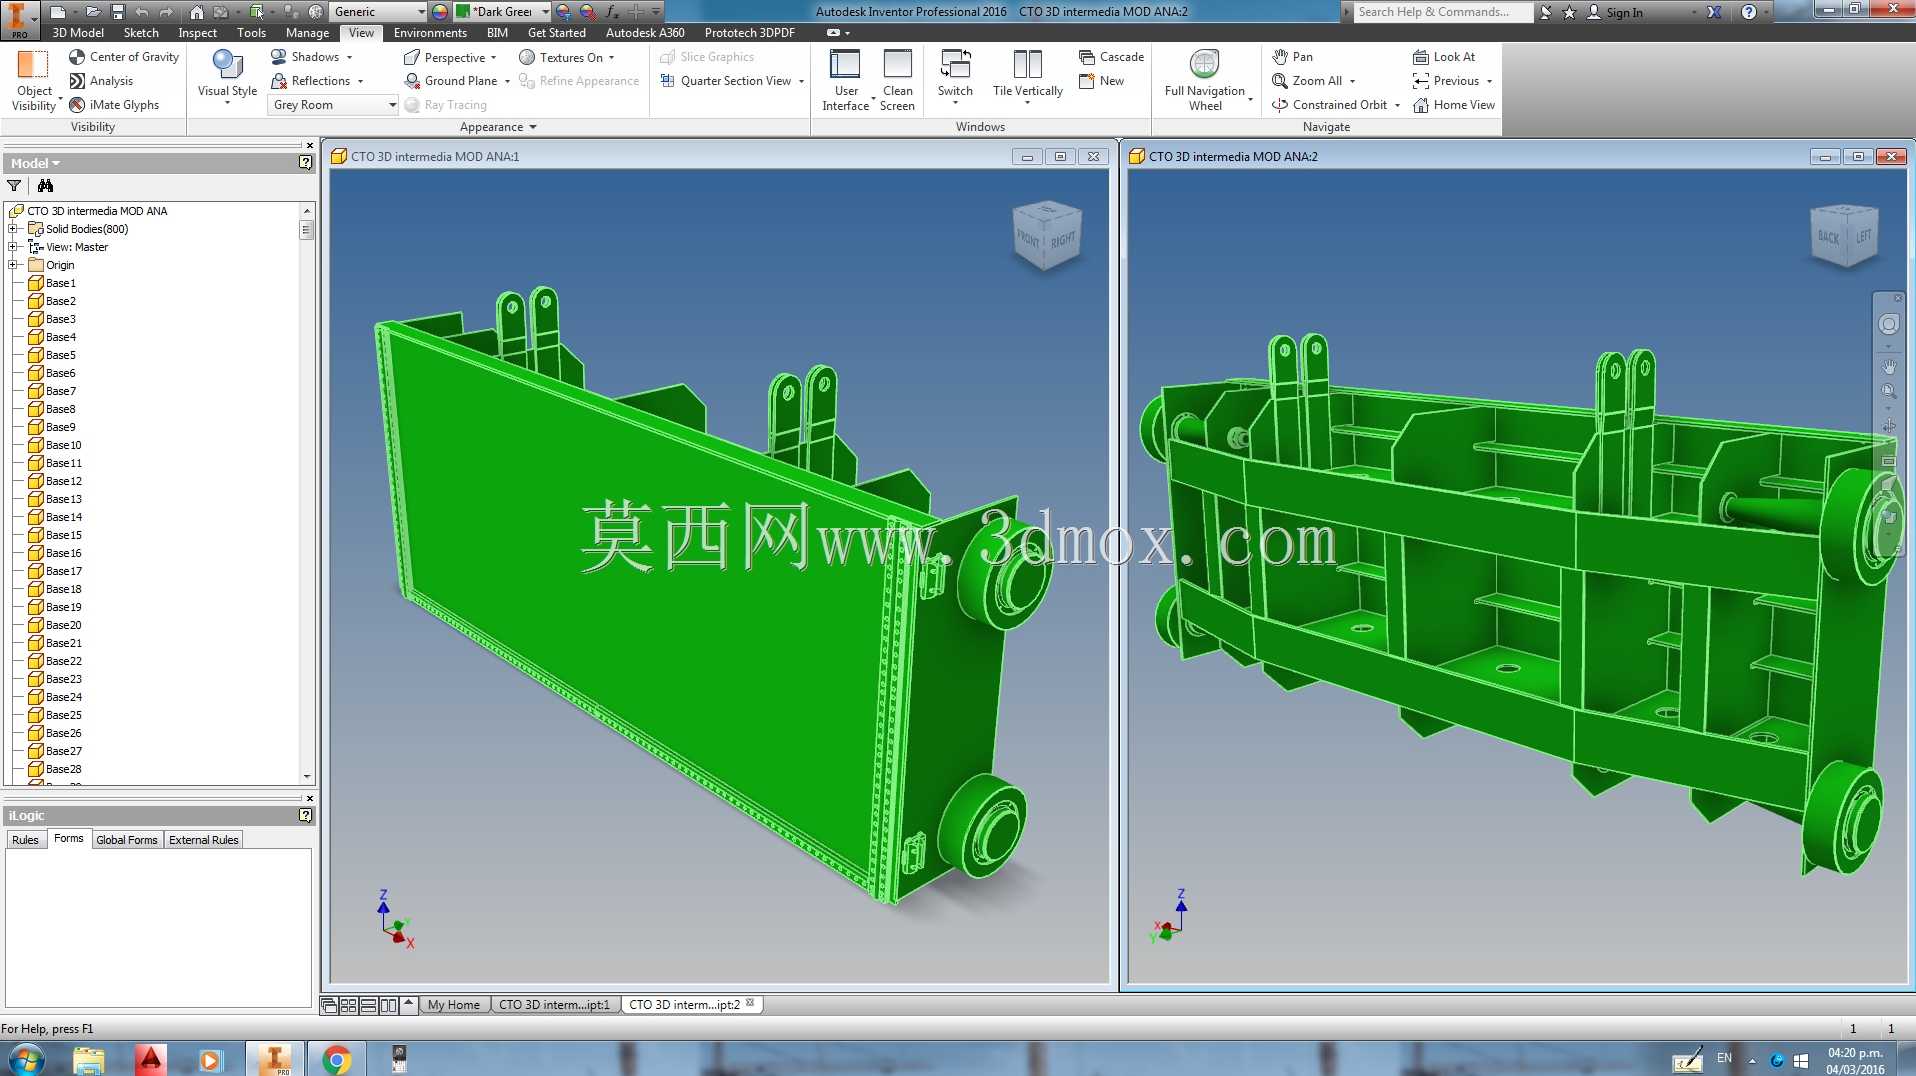Expand the Quarter Section View dropdown arrow
1916x1076 pixels.
point(801,82)
